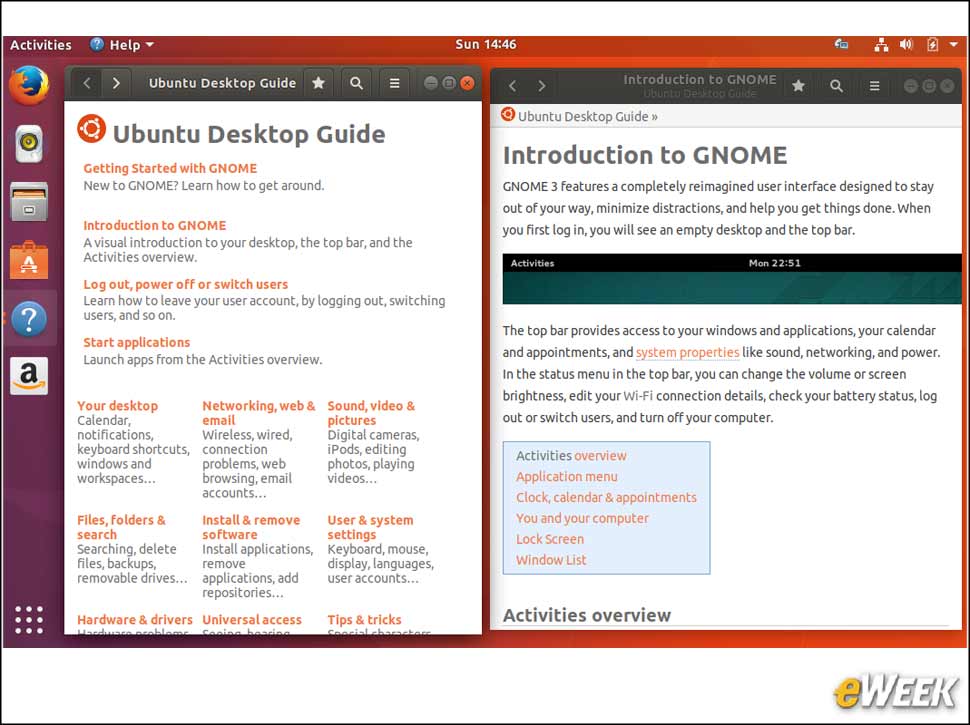
Task: Open Start applications link
Action: tap(137, 342)
